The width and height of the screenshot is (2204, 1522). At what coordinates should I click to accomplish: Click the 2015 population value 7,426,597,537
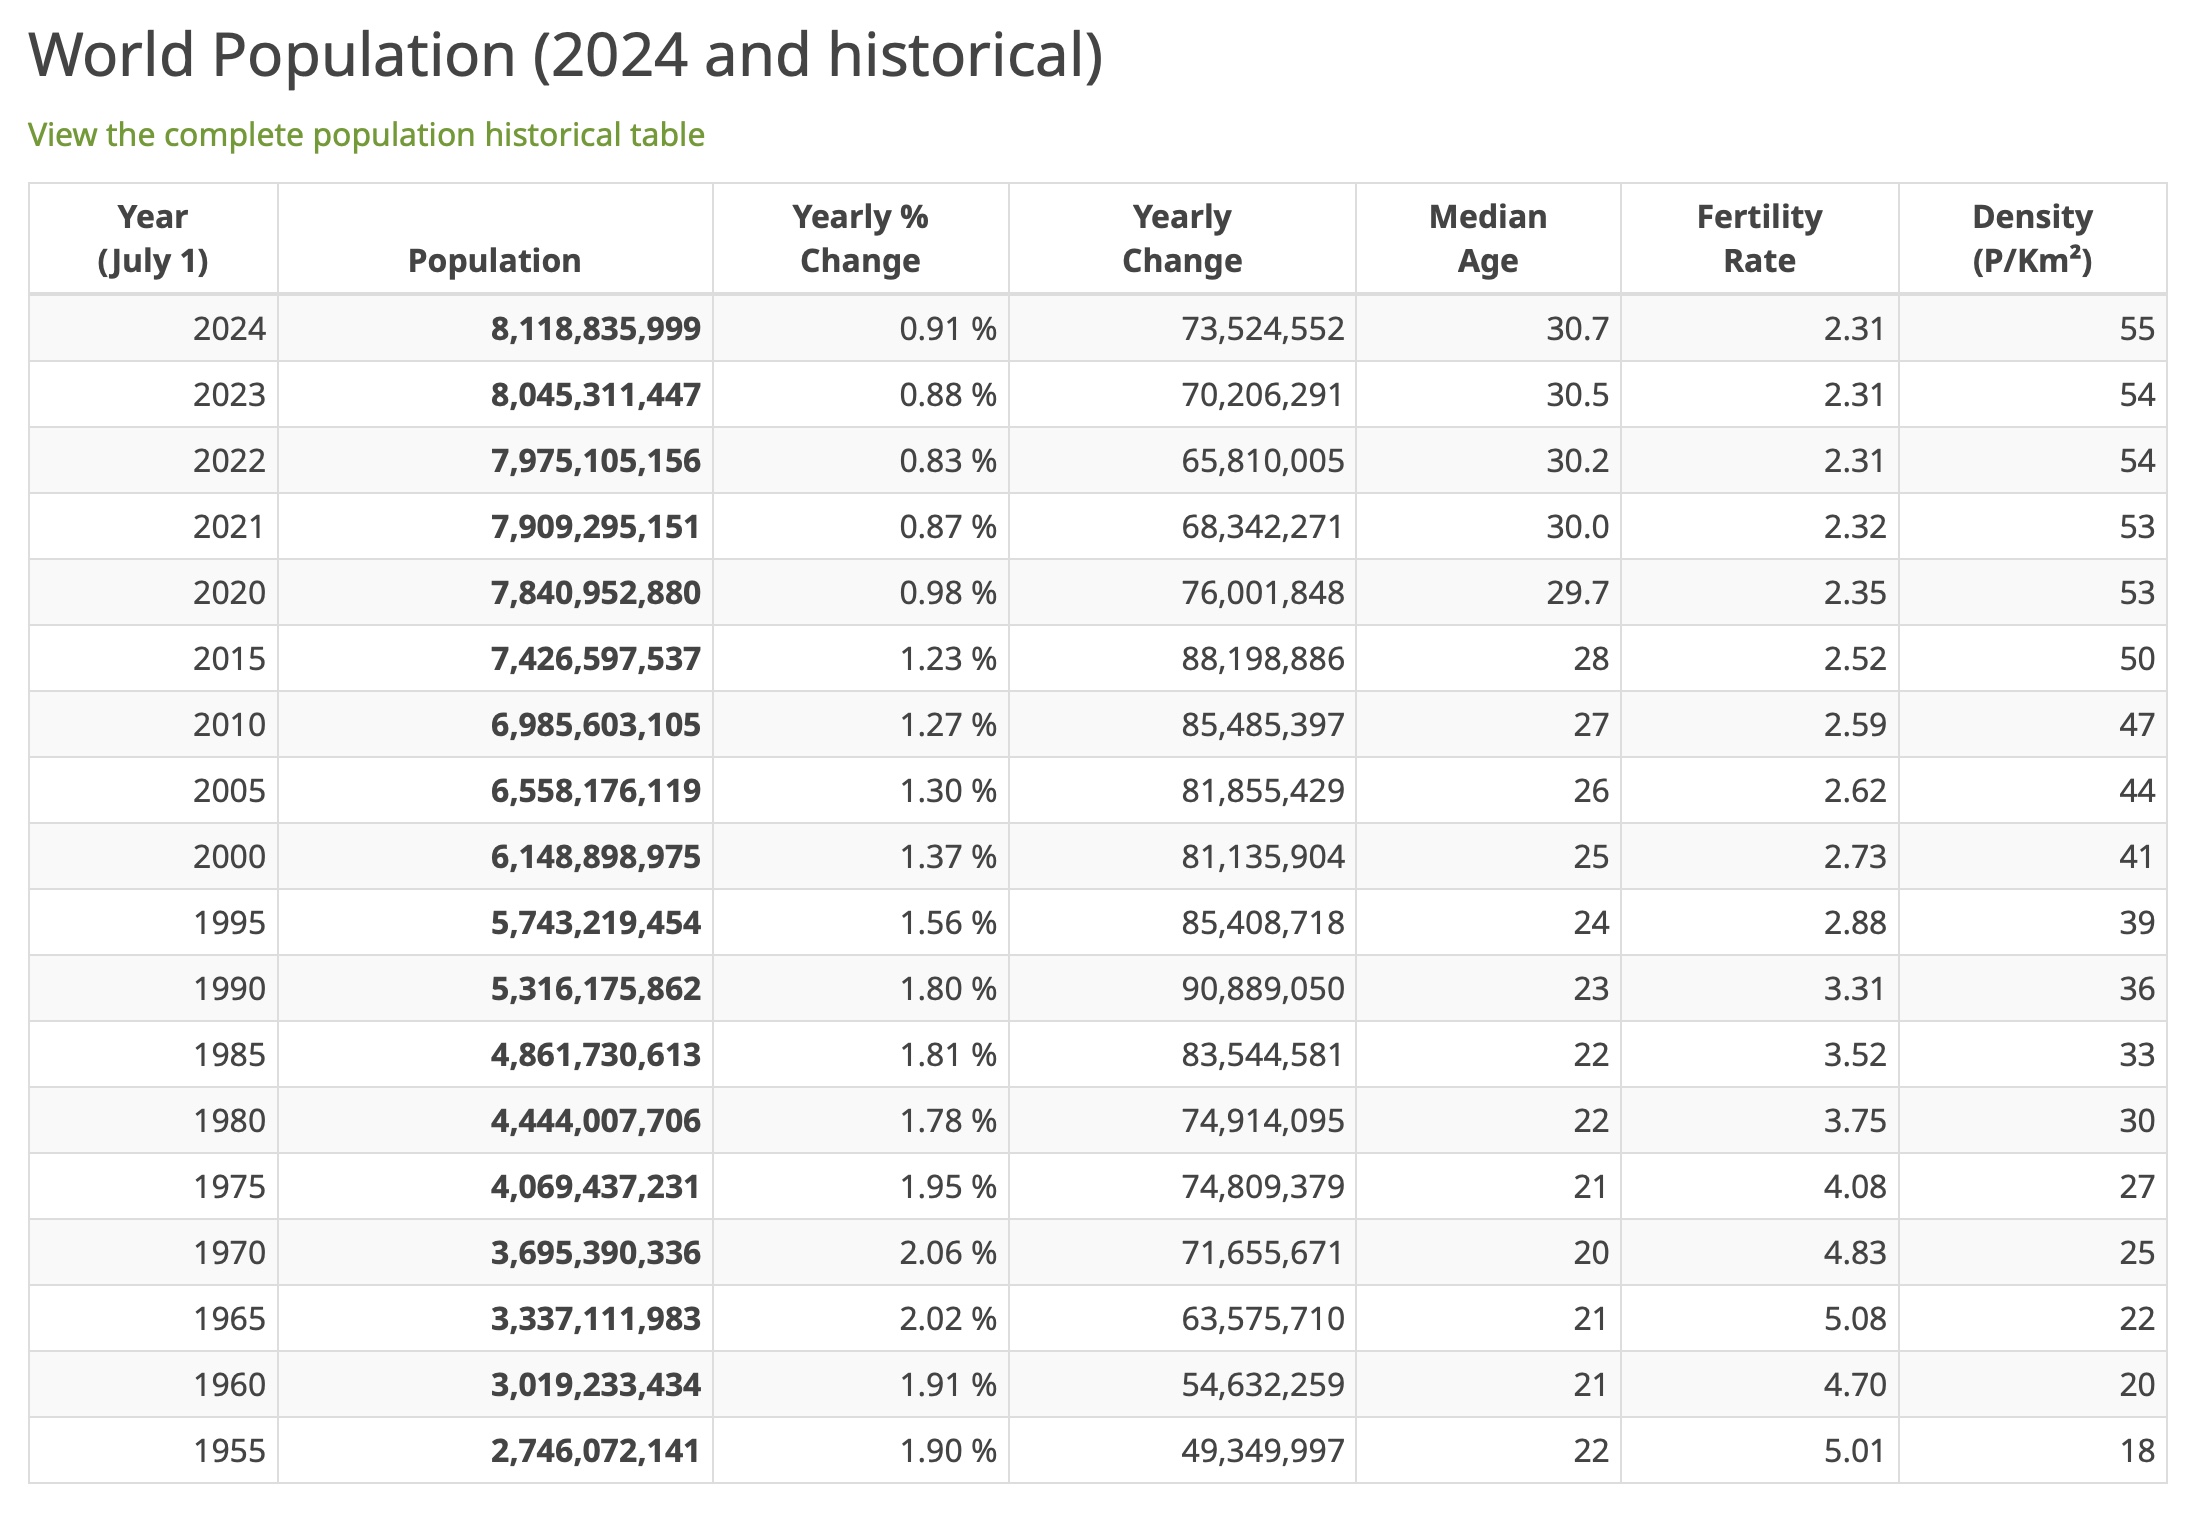point(595,659)
